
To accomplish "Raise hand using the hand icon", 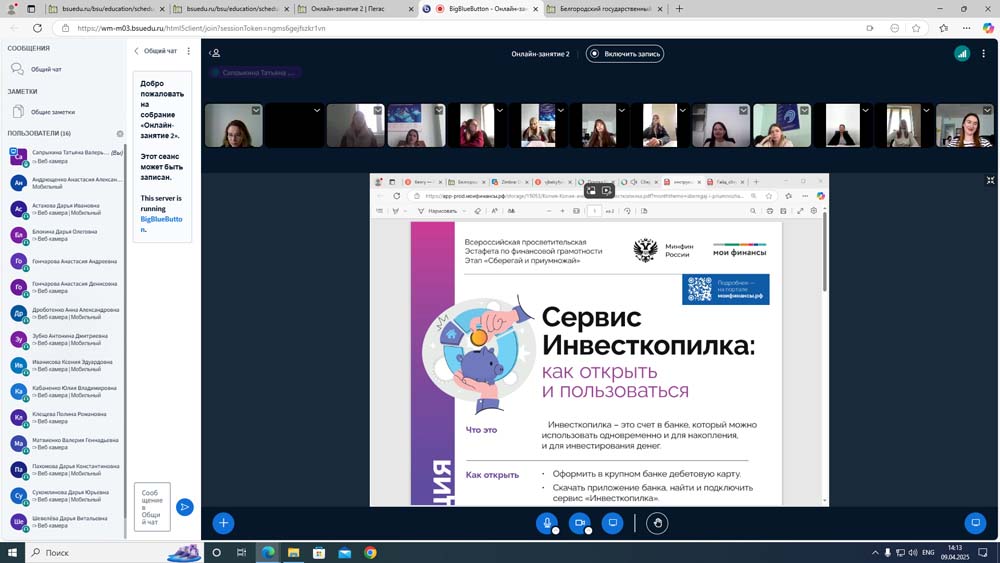I will pos(658,523).
